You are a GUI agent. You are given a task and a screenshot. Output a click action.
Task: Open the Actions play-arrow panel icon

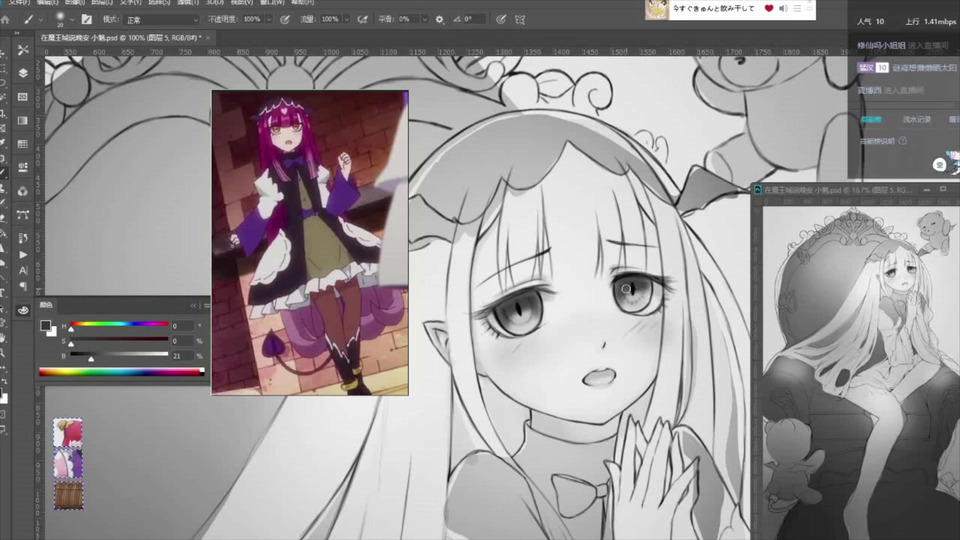pos(23,255)
